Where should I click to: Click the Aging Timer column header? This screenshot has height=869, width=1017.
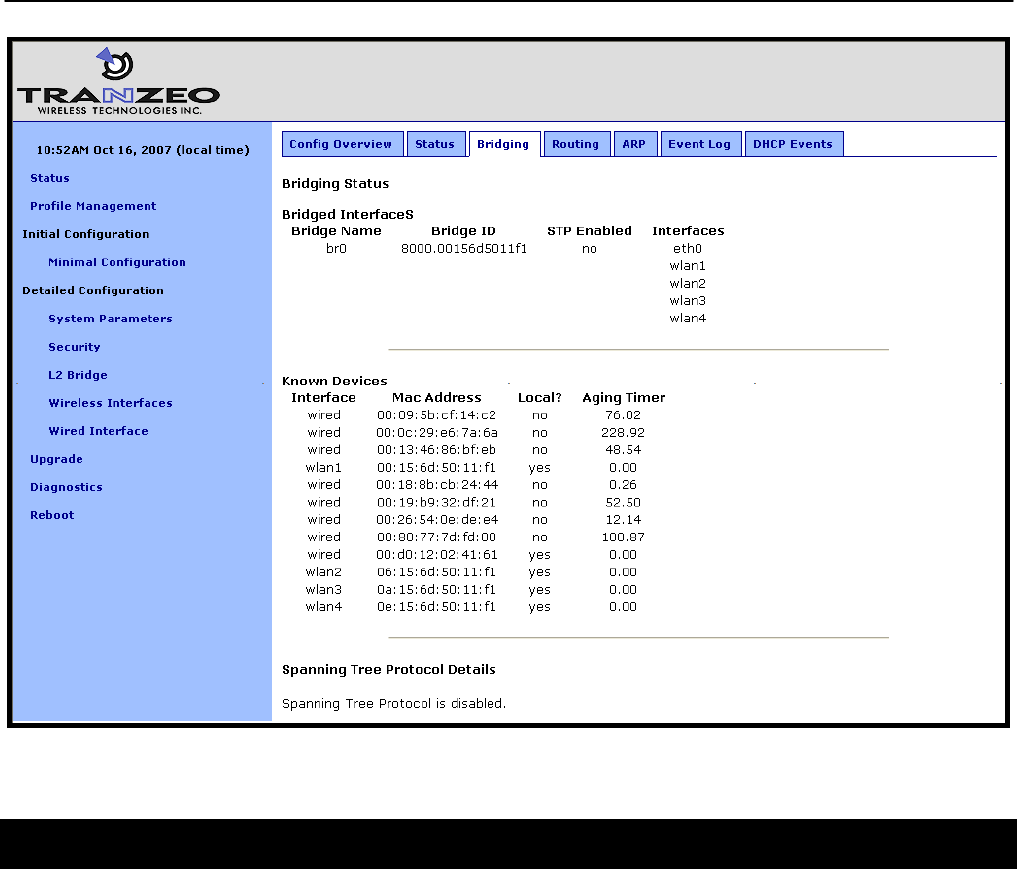[x=623, y=398]
